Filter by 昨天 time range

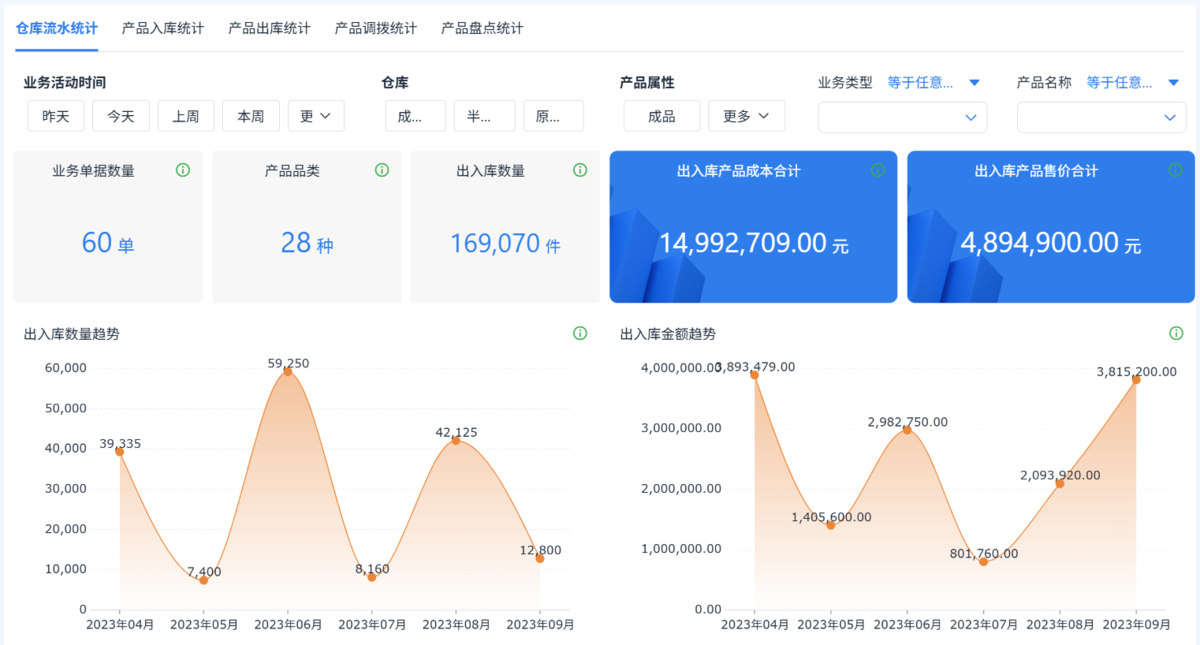pos(56,116)
